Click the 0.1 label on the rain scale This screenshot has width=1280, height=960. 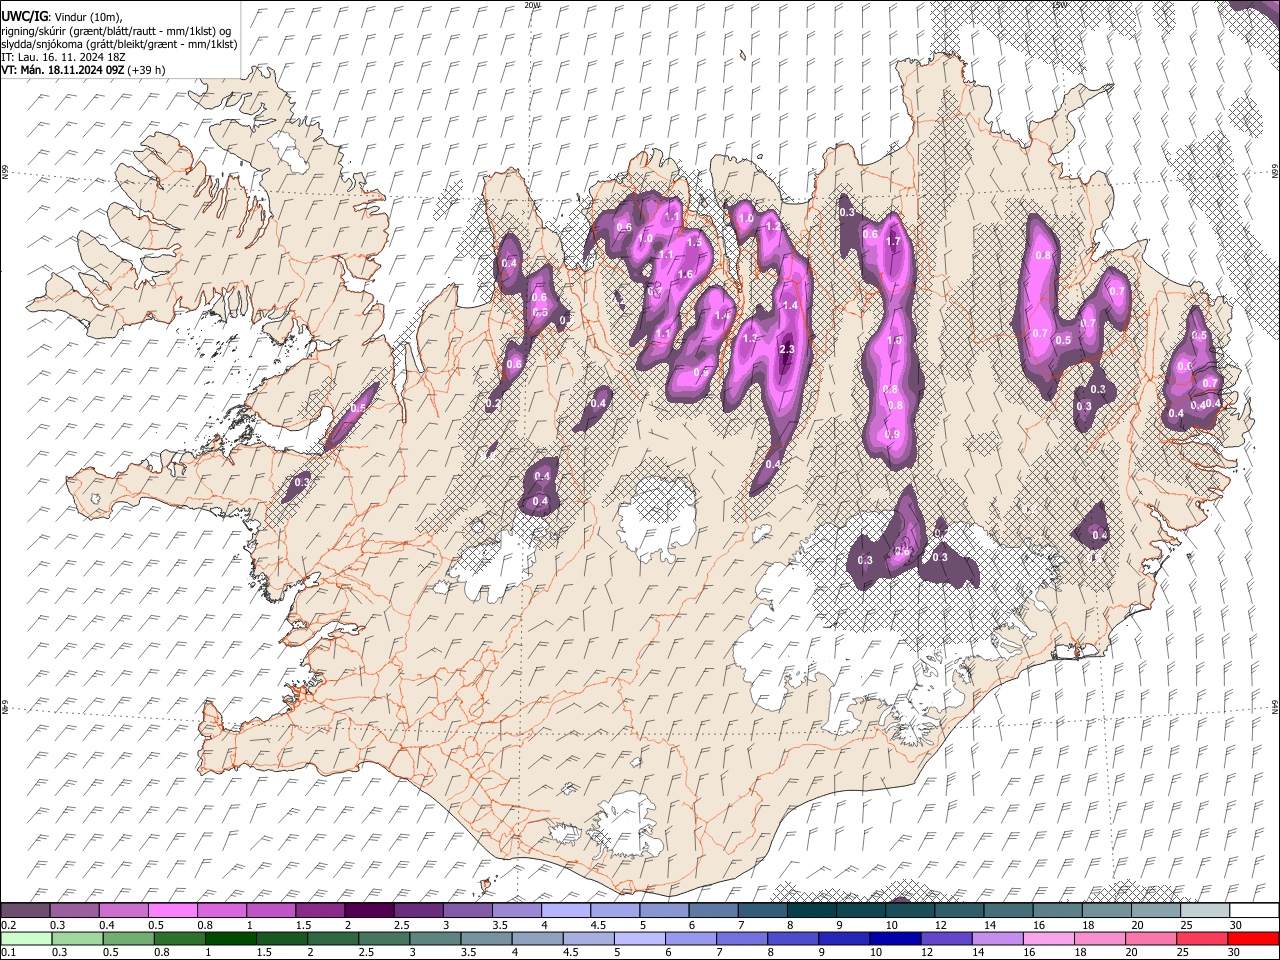(8, 952)
